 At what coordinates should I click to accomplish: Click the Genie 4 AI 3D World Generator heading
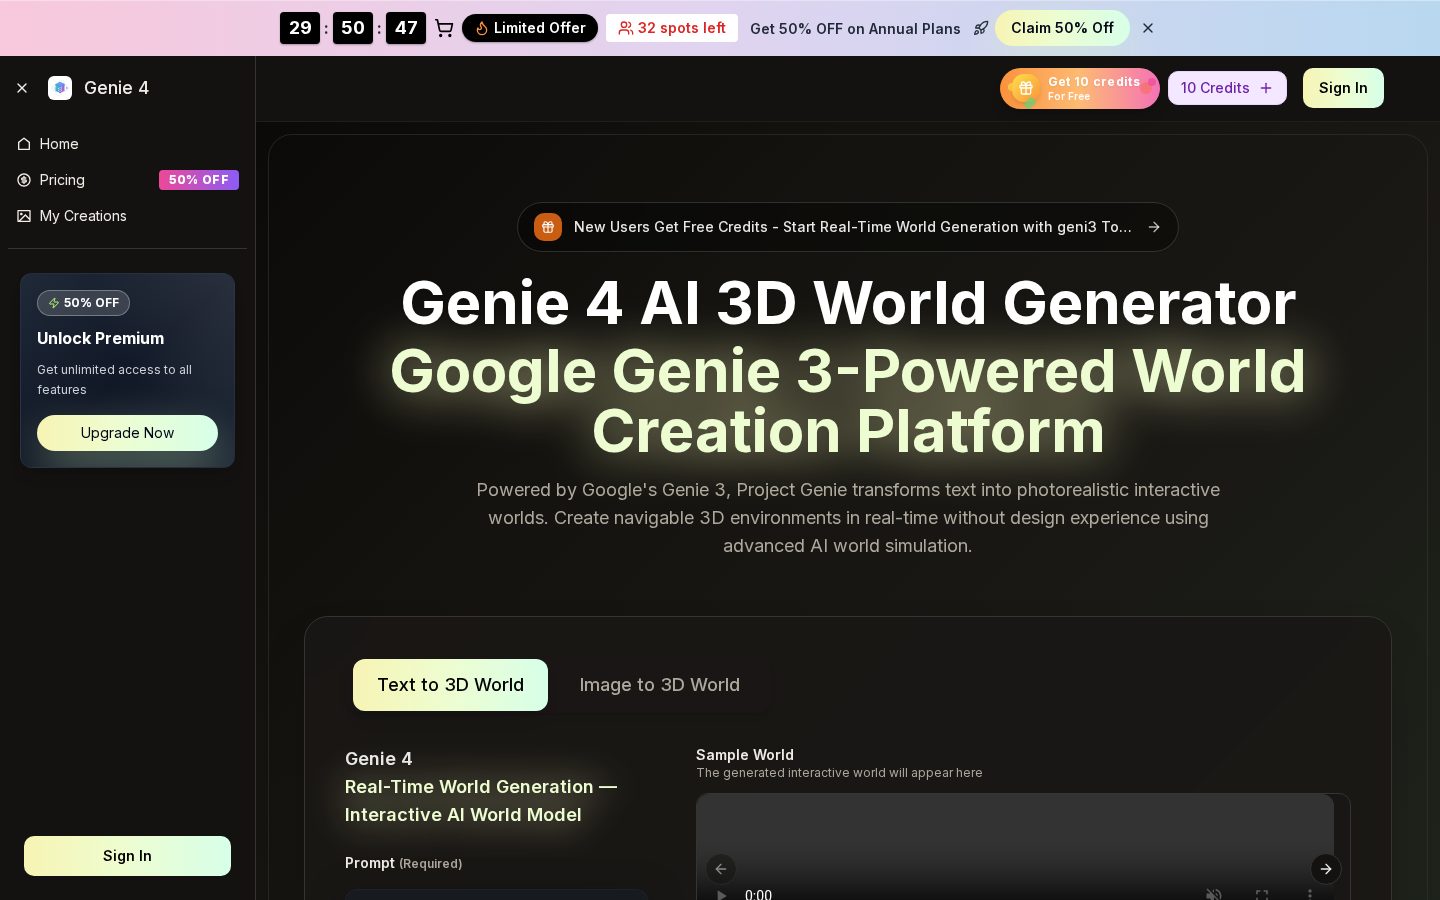click(x=848, y=303)
